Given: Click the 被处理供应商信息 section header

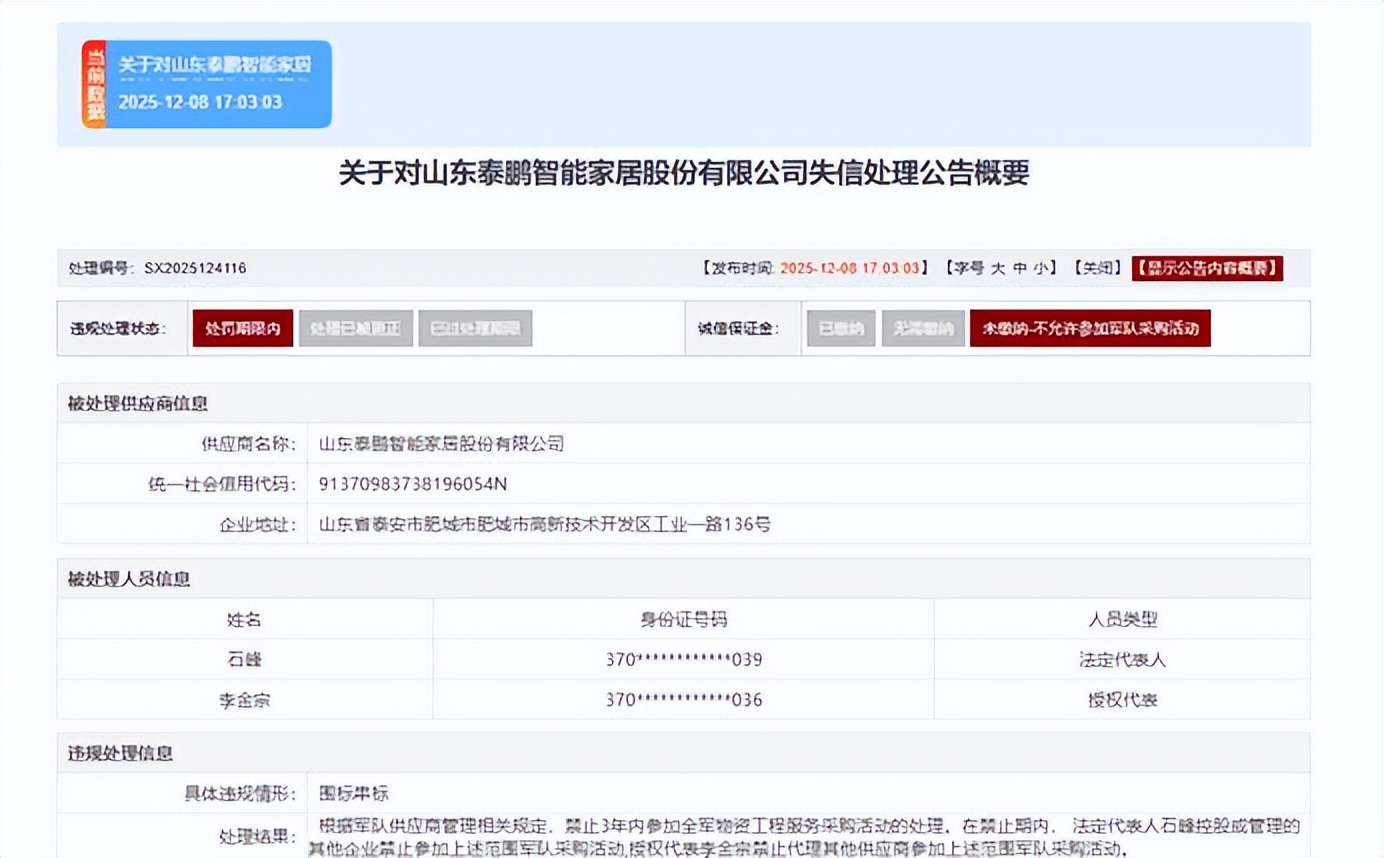Looking at the screenshot, I should [137, 403].
